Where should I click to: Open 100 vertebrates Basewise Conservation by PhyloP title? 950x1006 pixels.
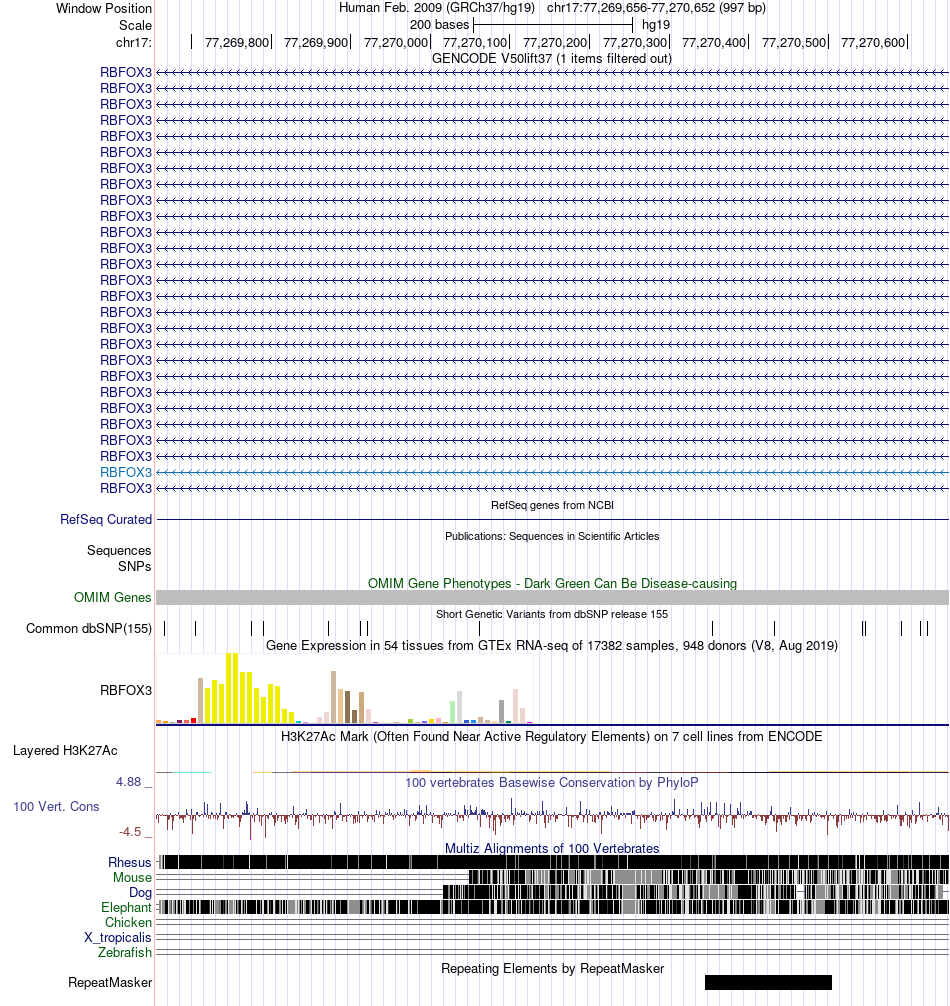coord(552,783)
